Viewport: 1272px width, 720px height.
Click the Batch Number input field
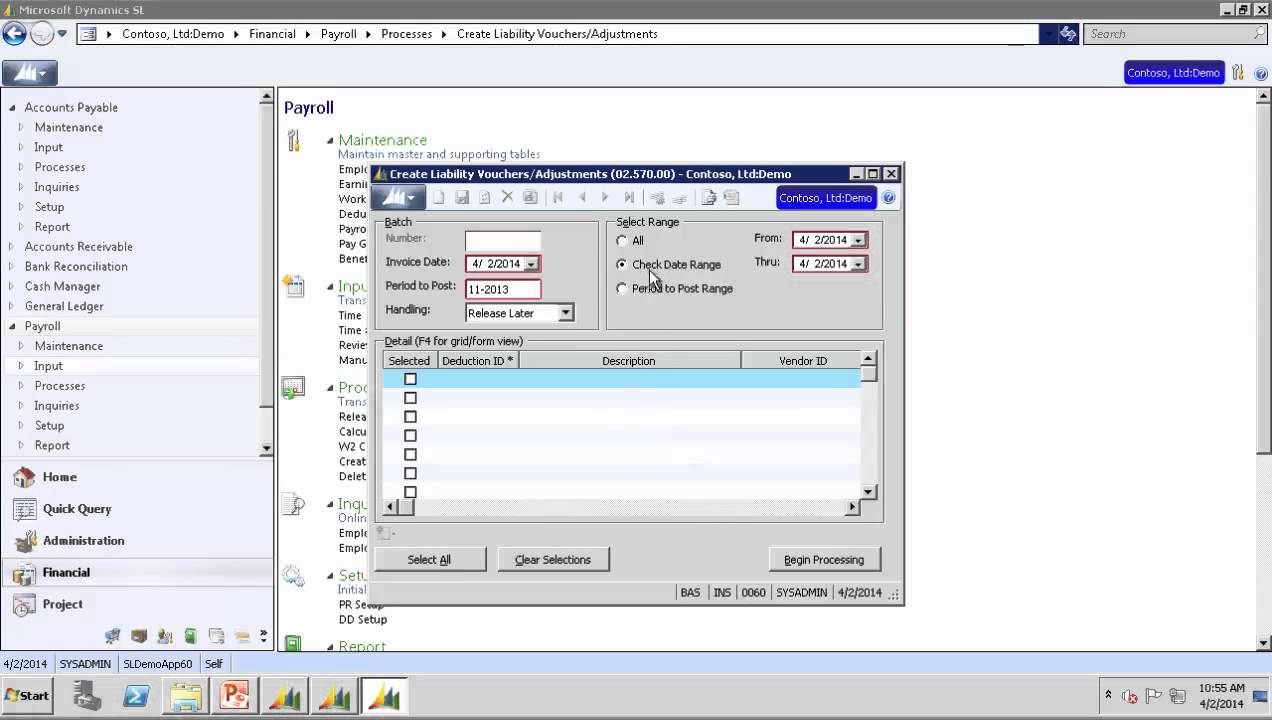tap(503, 240)
